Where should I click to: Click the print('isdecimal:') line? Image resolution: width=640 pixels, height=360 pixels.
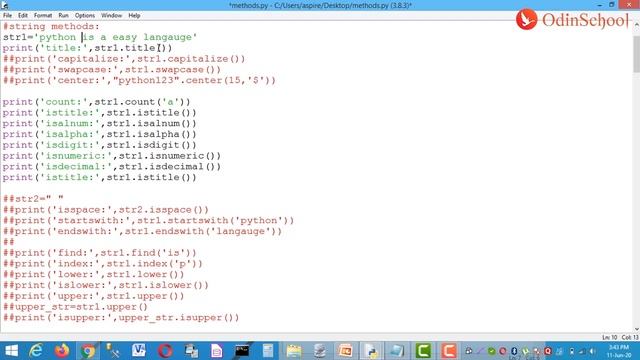(x=112, y=167)
